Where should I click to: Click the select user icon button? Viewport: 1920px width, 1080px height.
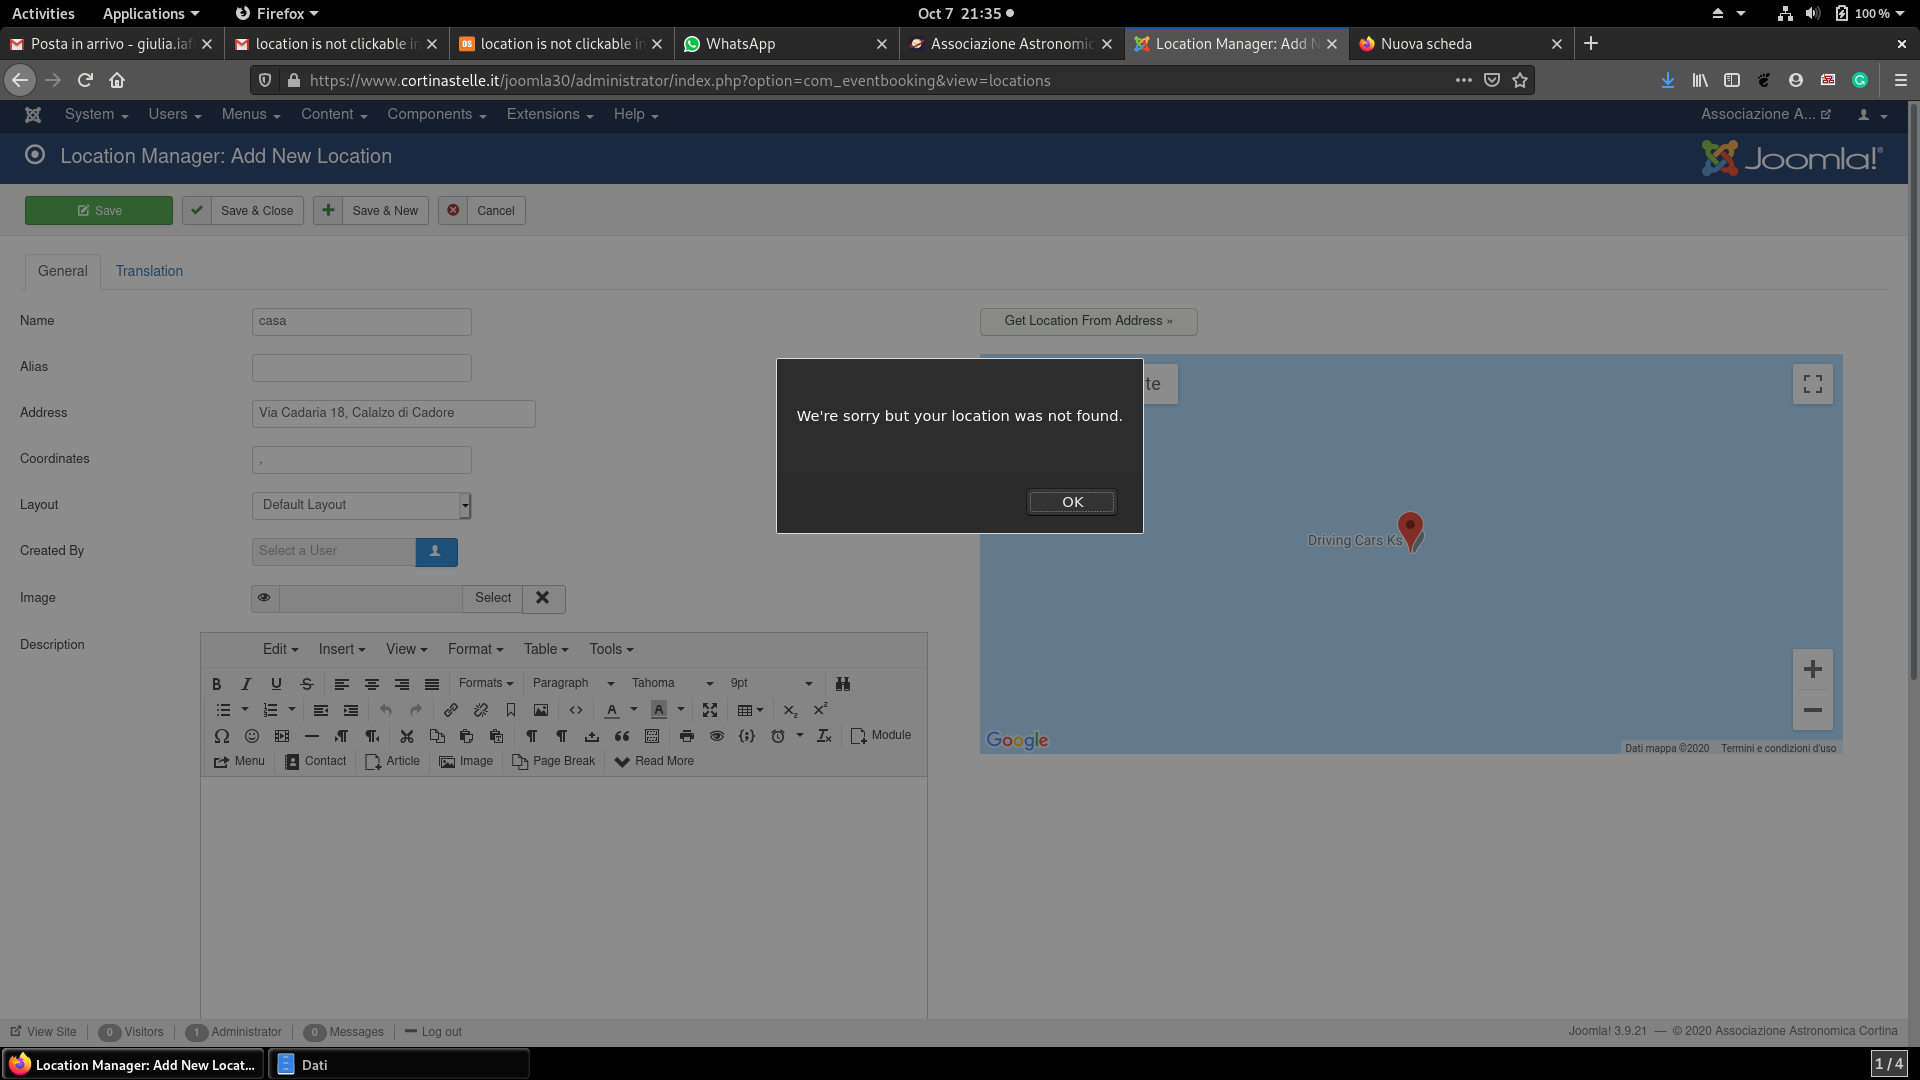pyautogui.click(x=436, y=551)
